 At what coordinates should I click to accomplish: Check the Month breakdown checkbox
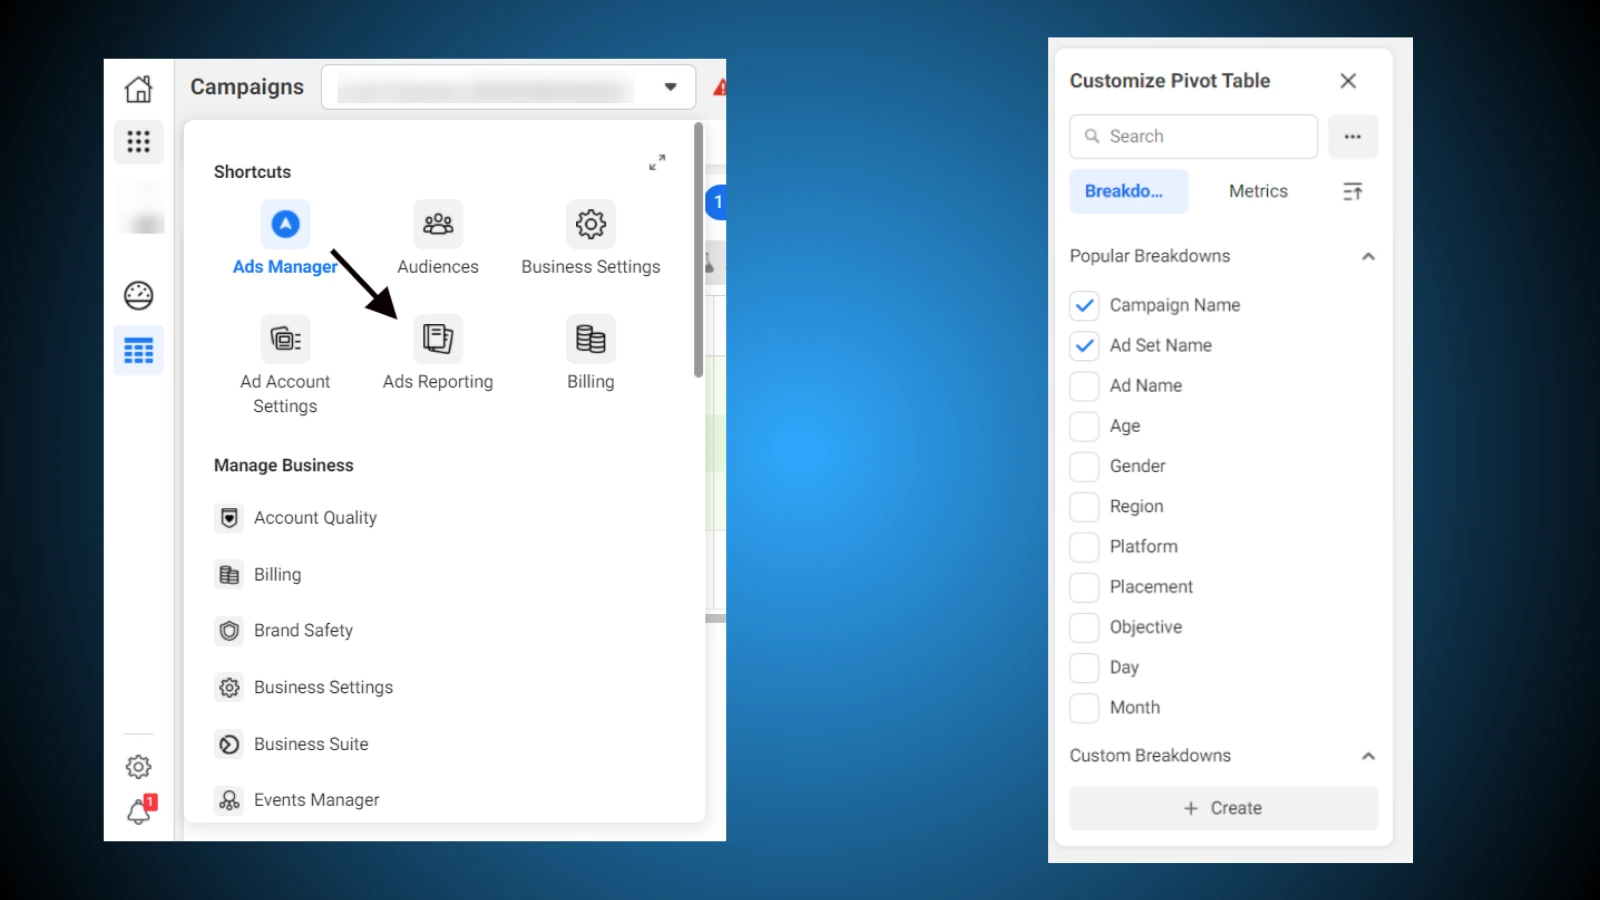tap(1084, 708)
